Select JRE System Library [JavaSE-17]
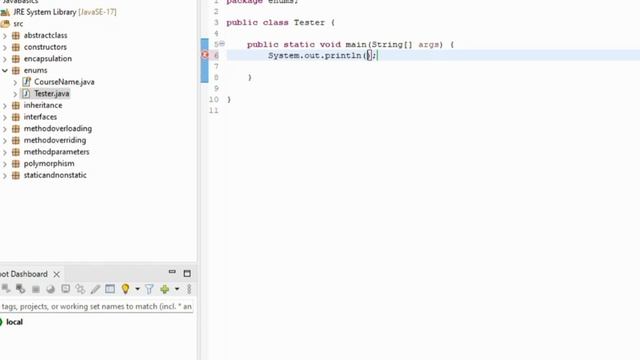This screenshot has height=360, width=640. click(x=65, y=12)
